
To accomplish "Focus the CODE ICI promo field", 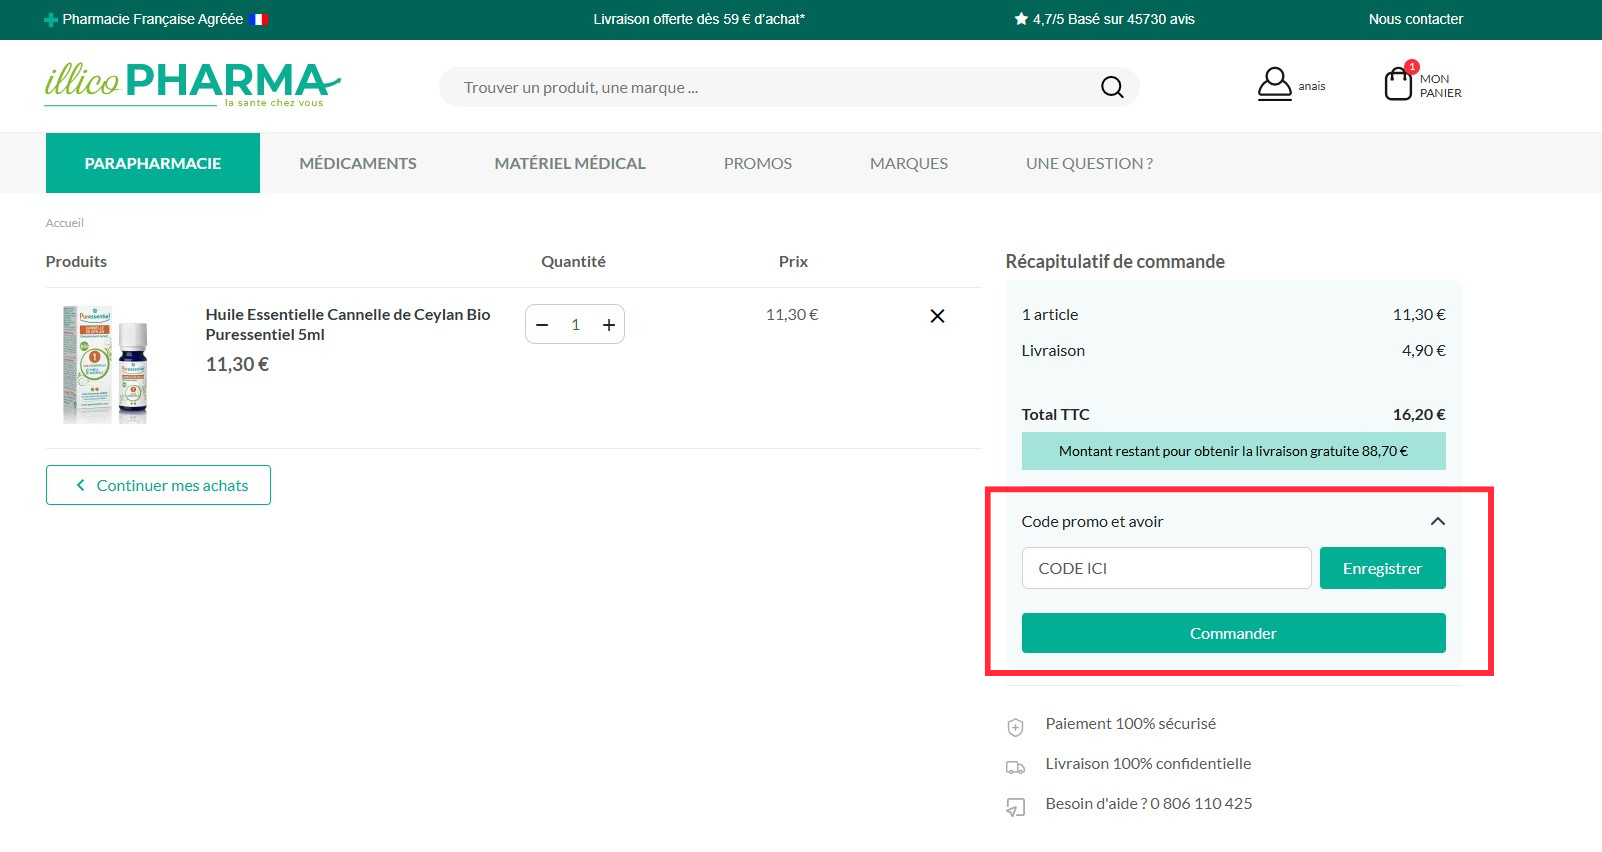I will pos(1166,568).
